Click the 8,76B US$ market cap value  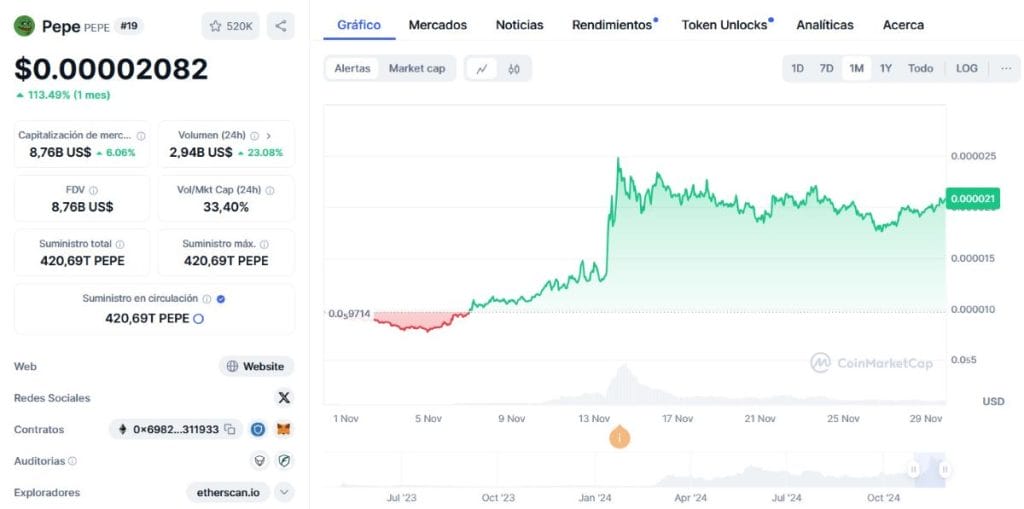(x=59, y=153)
